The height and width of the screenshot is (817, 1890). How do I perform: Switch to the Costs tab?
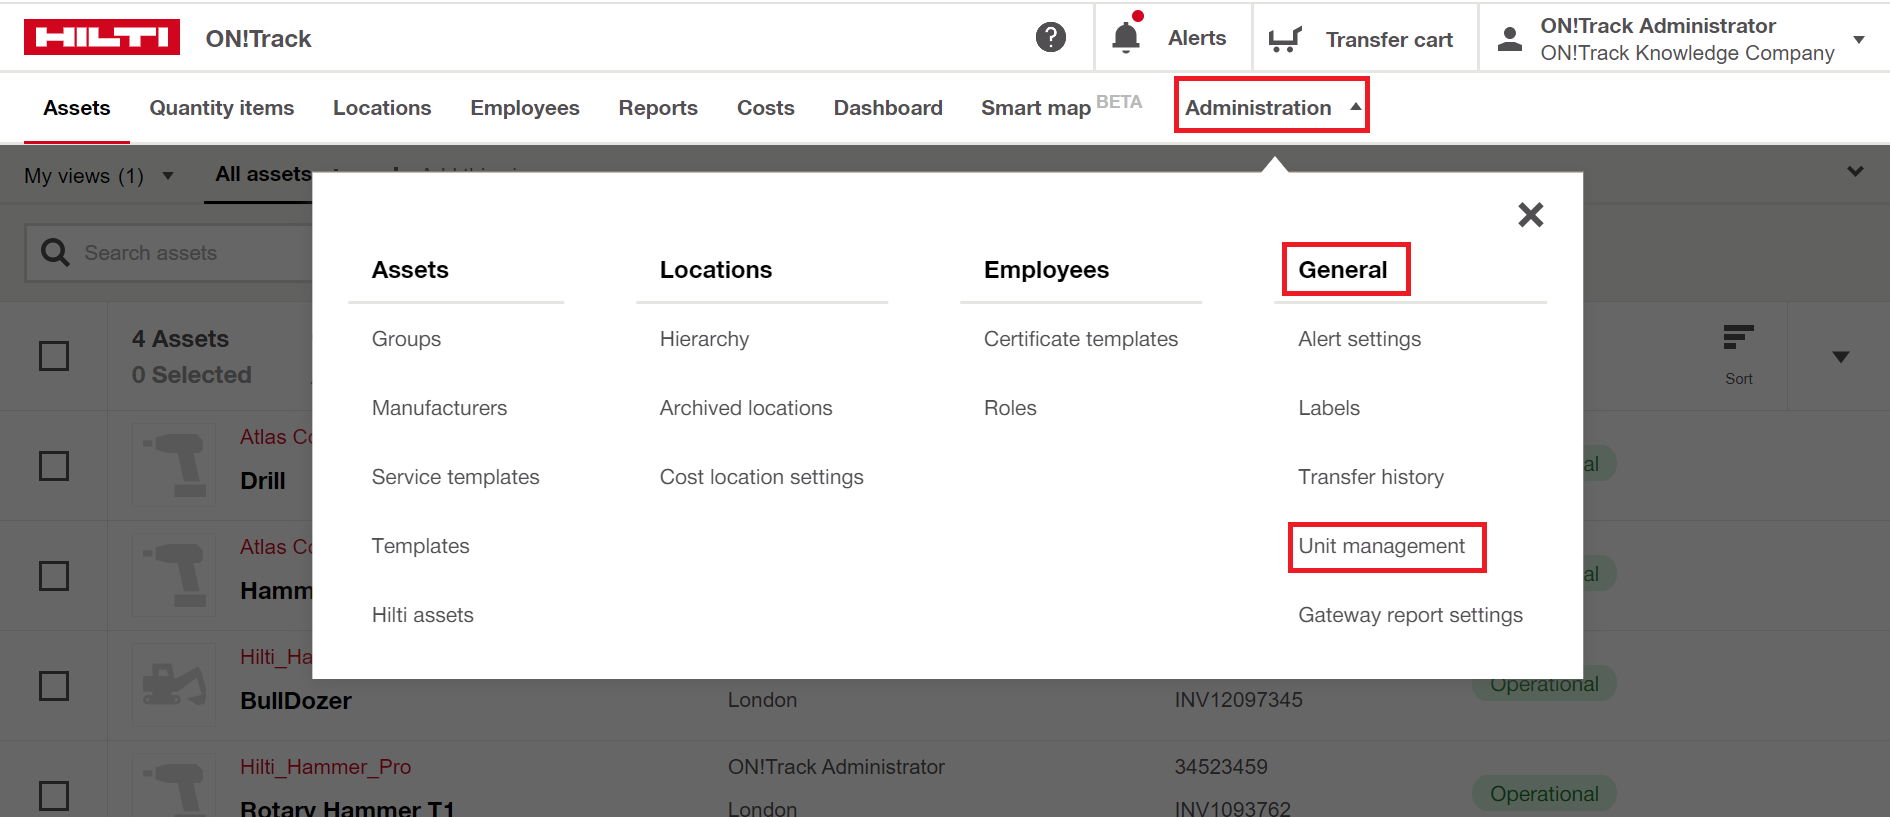coord(766,108)
